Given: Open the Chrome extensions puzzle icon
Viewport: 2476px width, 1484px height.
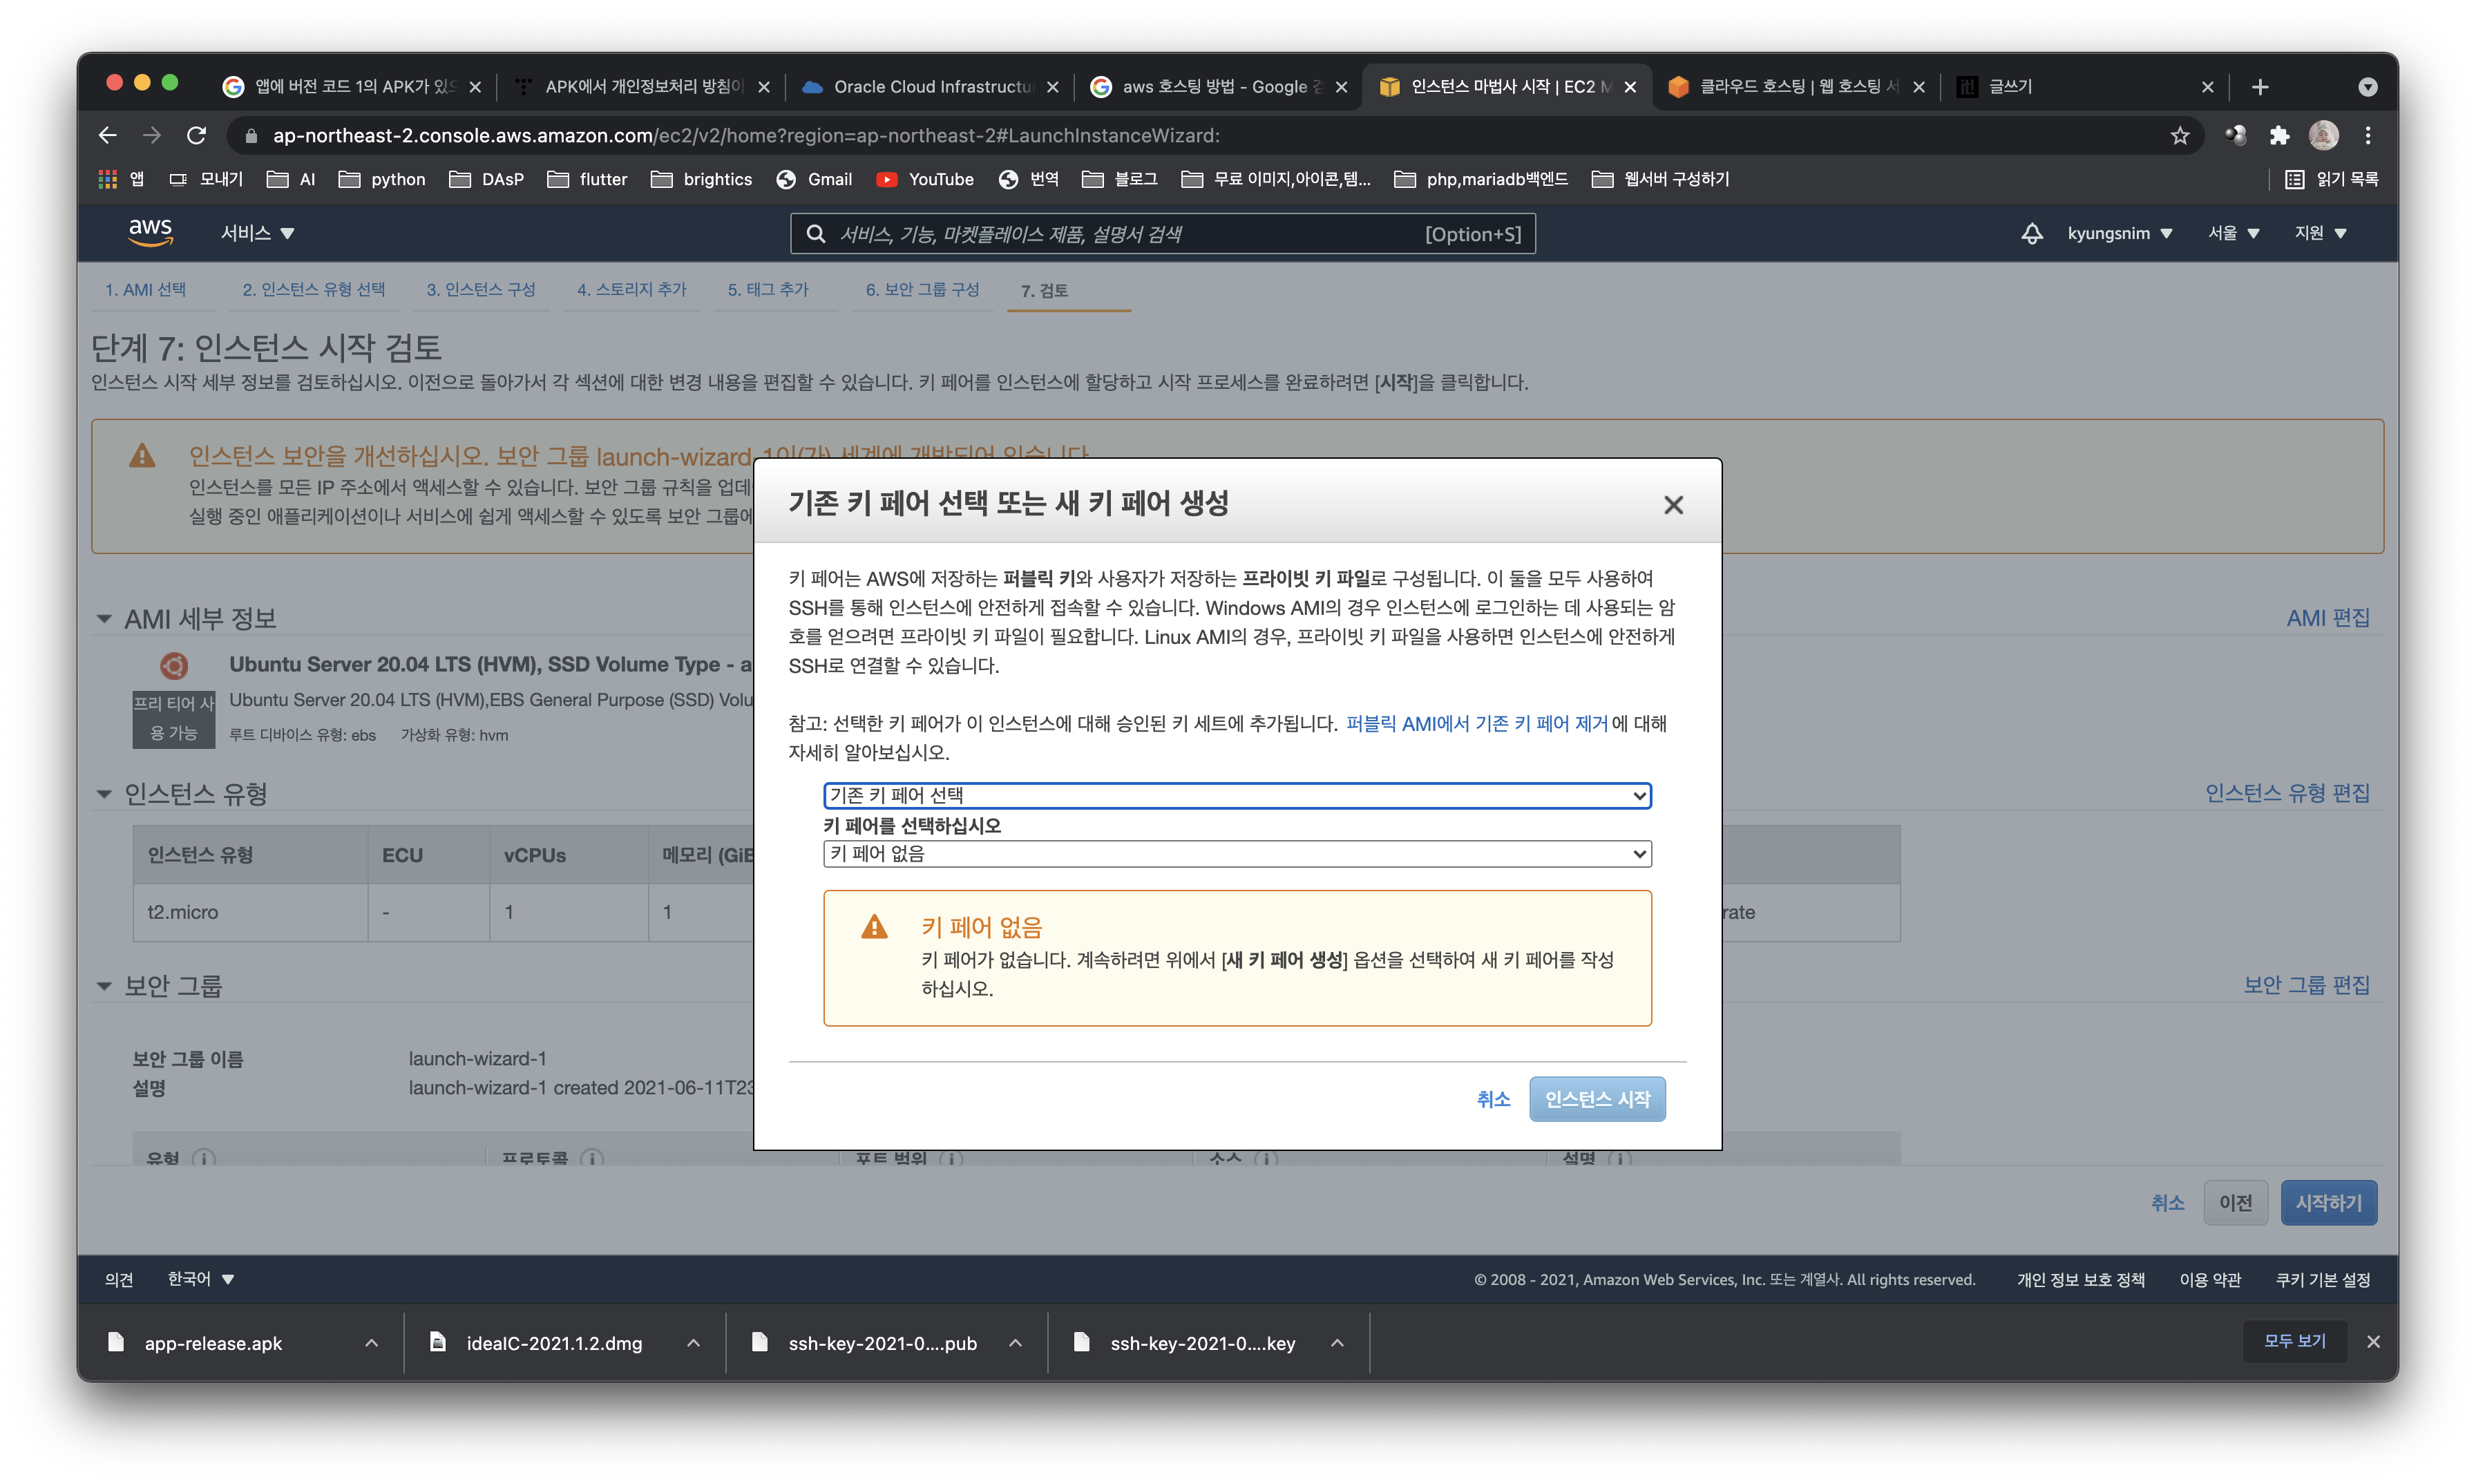Looking at the screenshot, I should (x=2279, y=136).
